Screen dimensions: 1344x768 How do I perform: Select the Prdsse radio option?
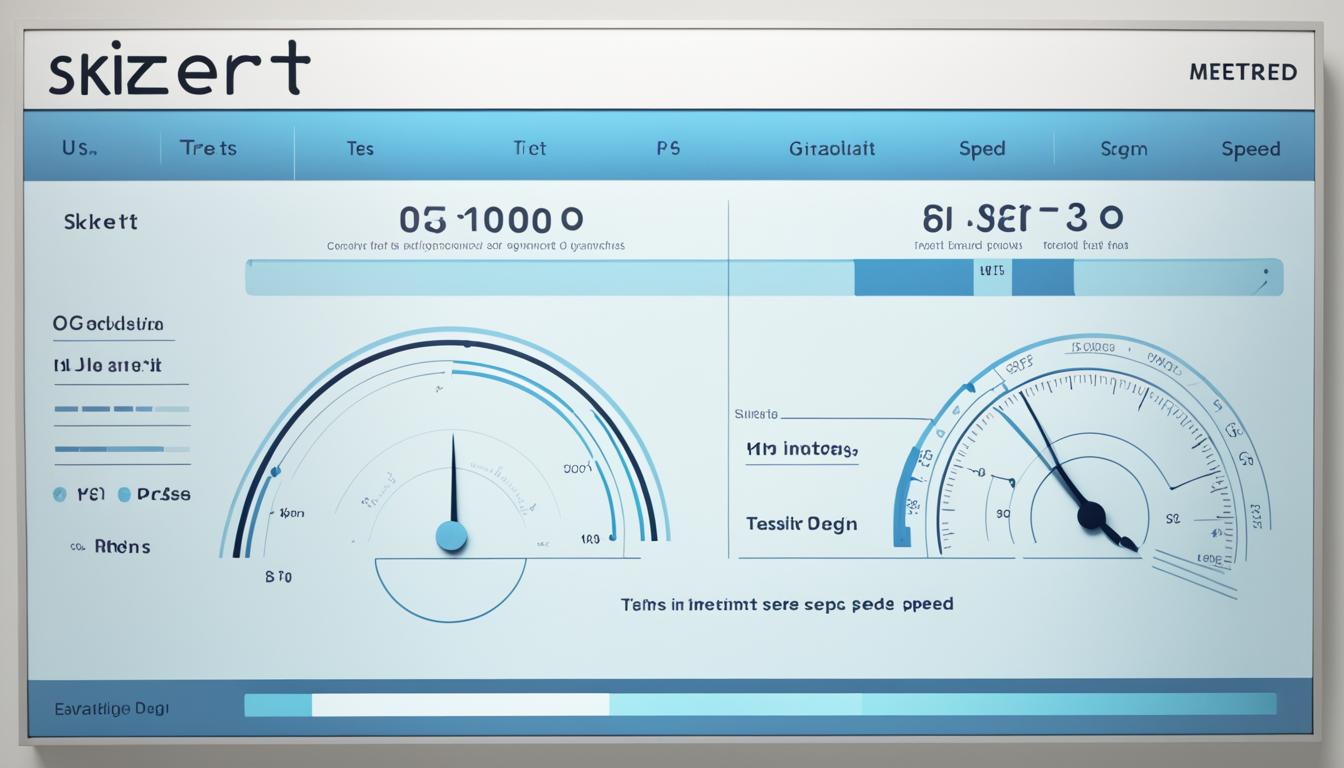tap(154, 494)
